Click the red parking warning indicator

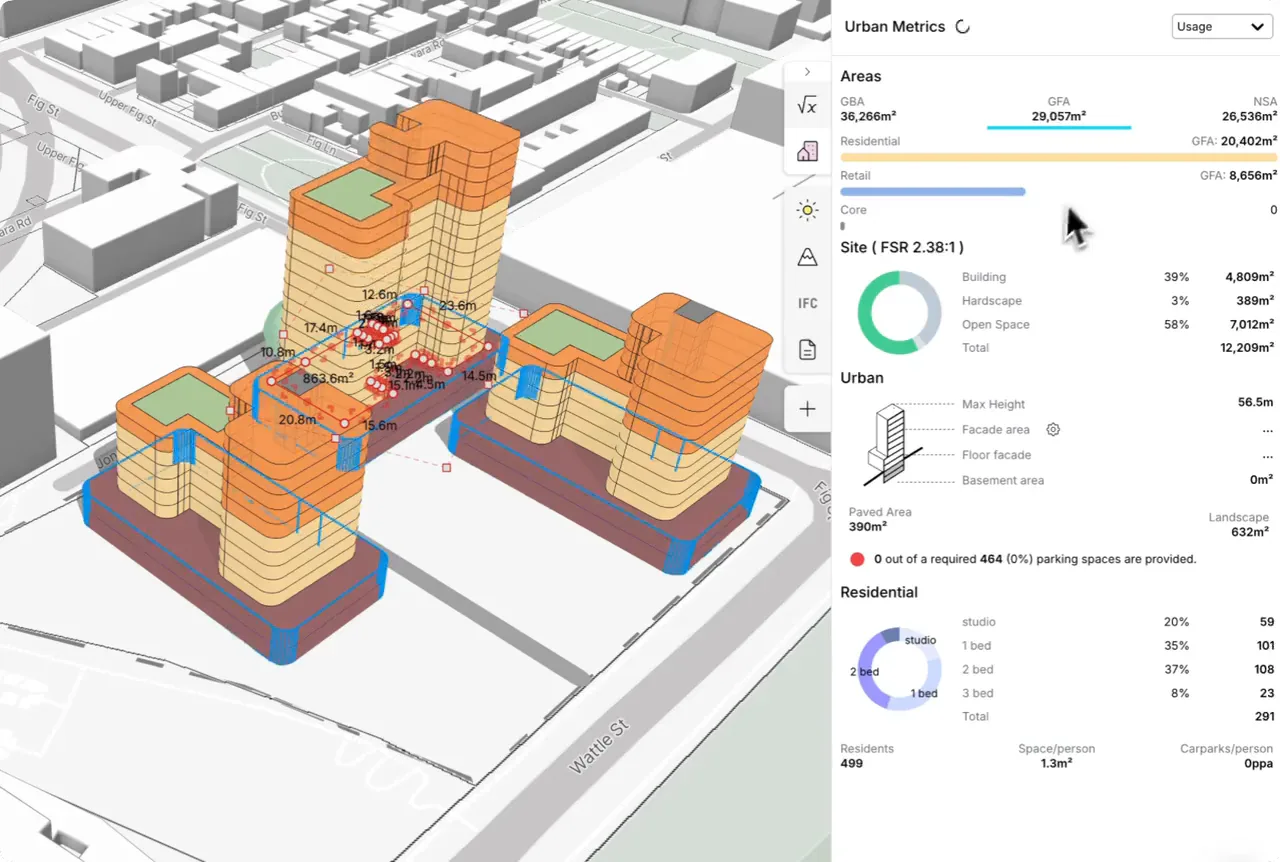tap(857, 559)
